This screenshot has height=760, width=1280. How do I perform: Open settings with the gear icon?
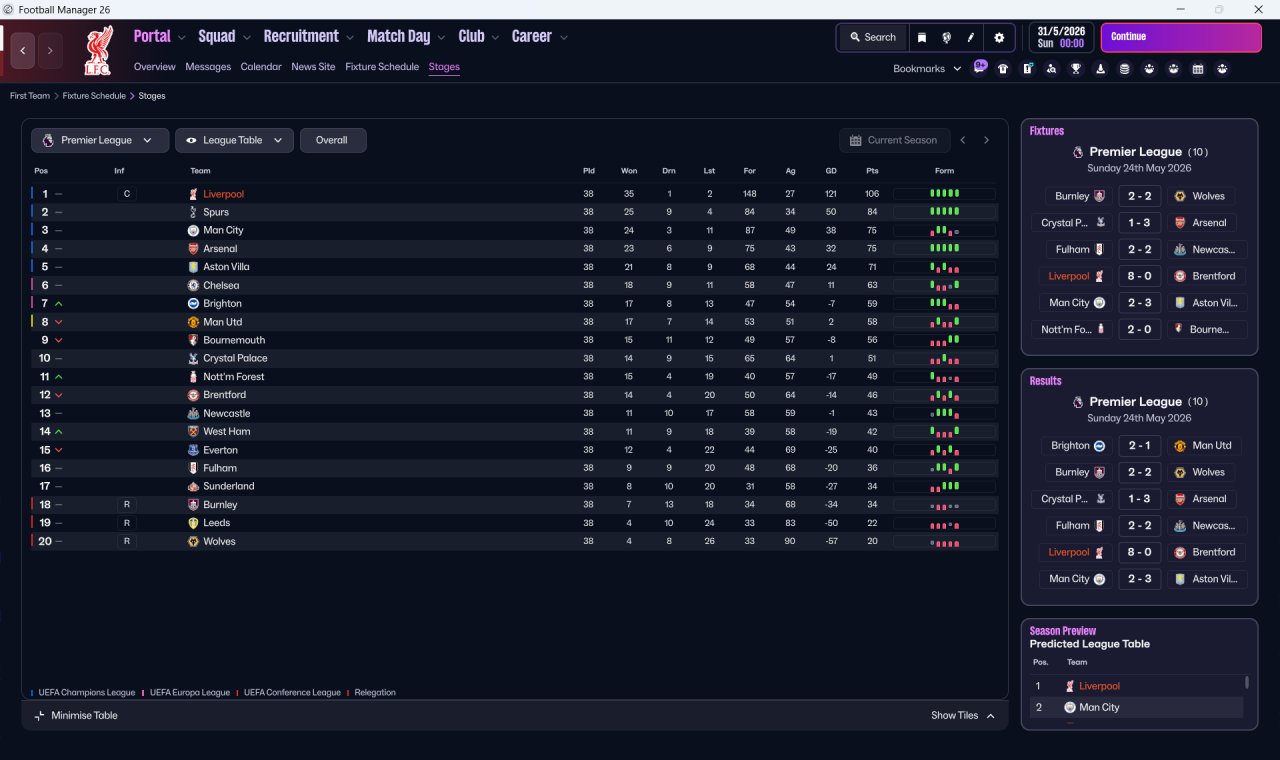point(999,38)
